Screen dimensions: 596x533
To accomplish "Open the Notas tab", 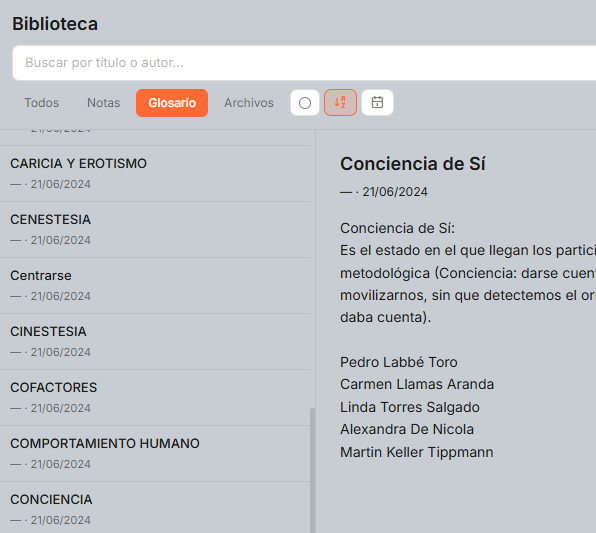I will coord(103,103).
